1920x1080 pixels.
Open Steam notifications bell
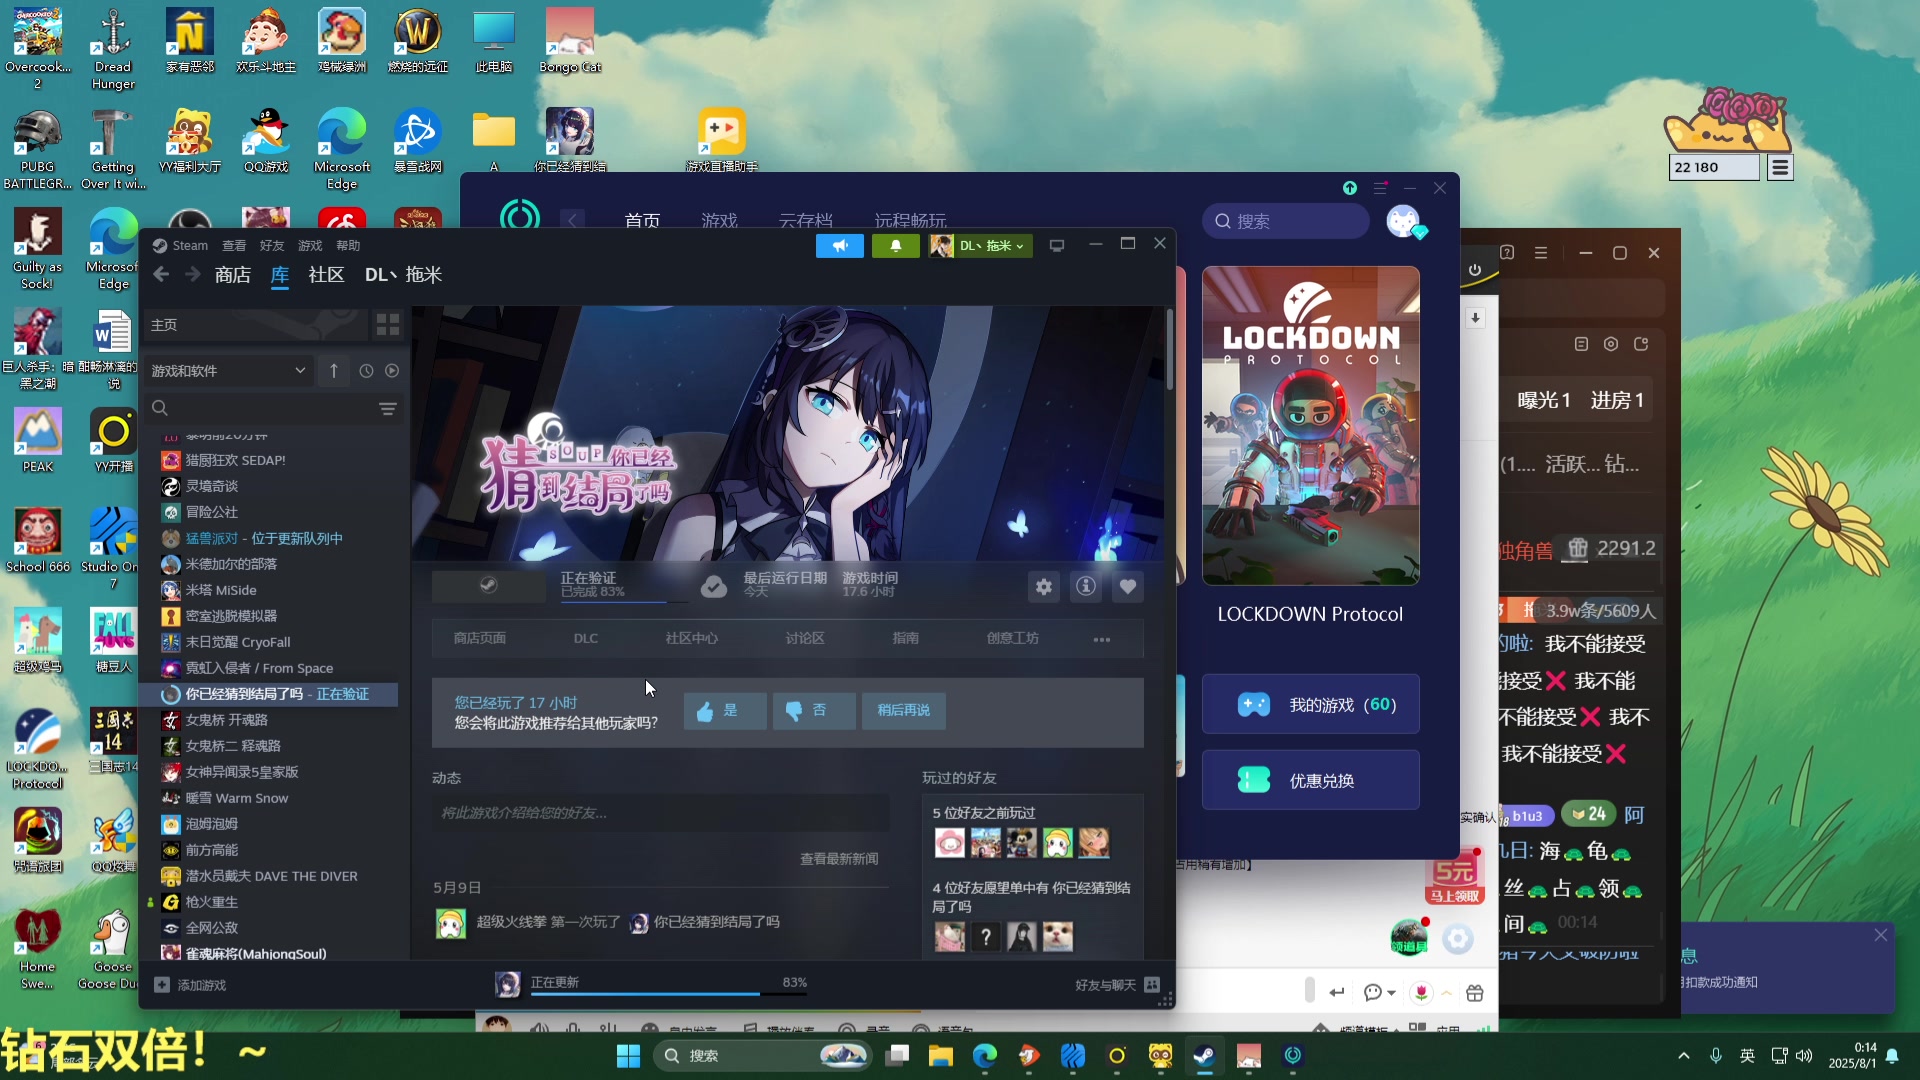[896, 246]
